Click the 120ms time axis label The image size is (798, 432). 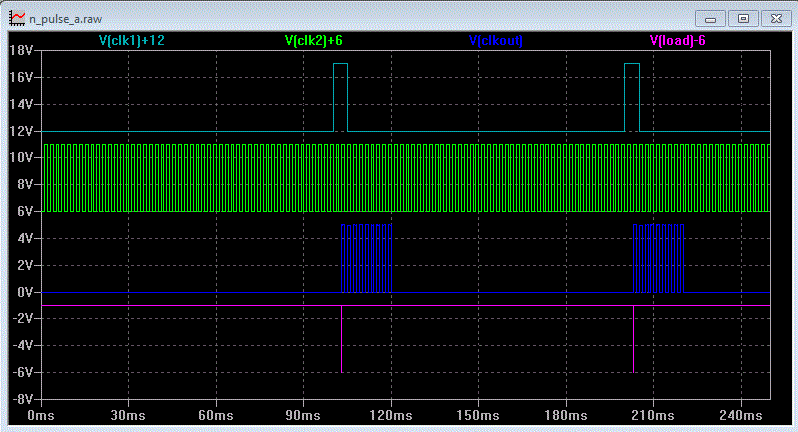391,415
